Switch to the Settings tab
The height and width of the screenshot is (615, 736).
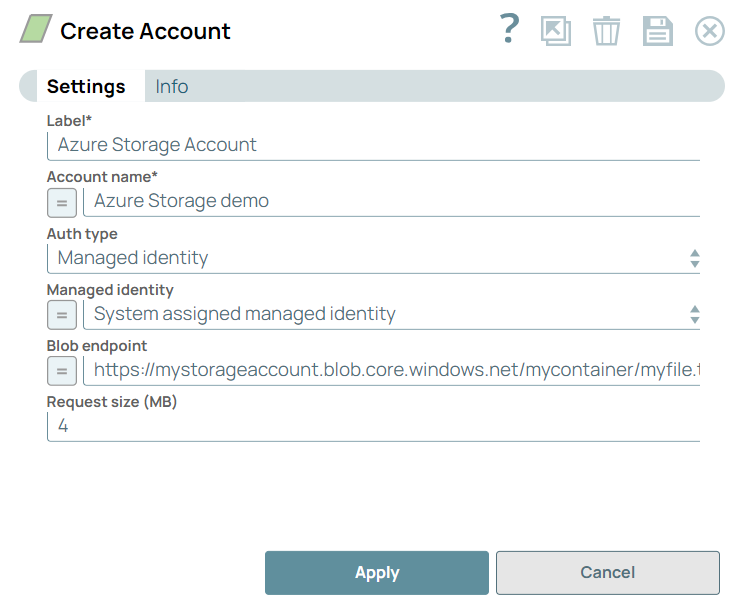[x=86, y=87]
